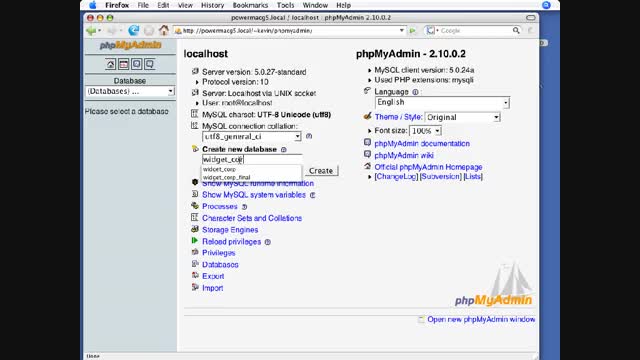Open phpMyAdmin documentation link
This screenshot has width=640, height=360.
422,144
